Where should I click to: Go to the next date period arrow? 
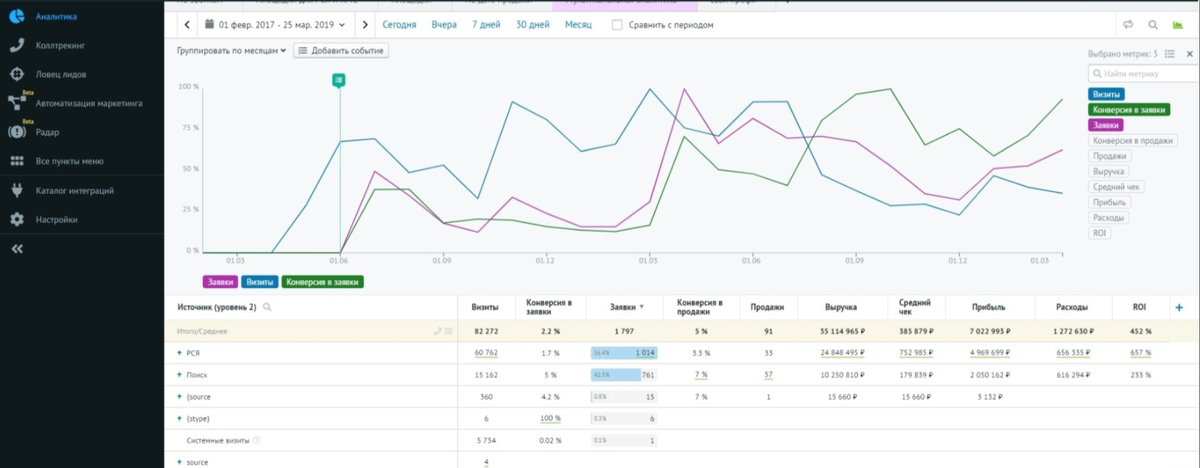point(365,24)
